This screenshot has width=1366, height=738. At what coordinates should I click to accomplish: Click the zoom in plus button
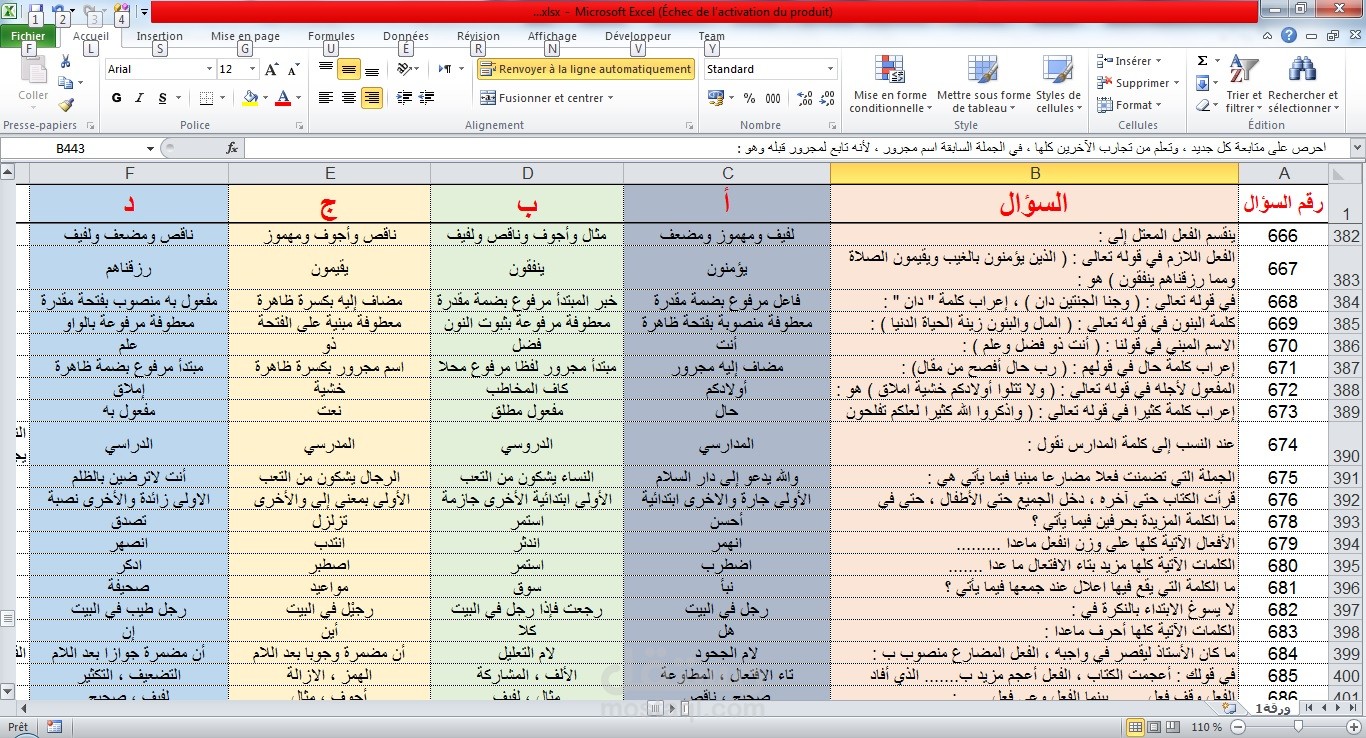tap(1355, 727)
